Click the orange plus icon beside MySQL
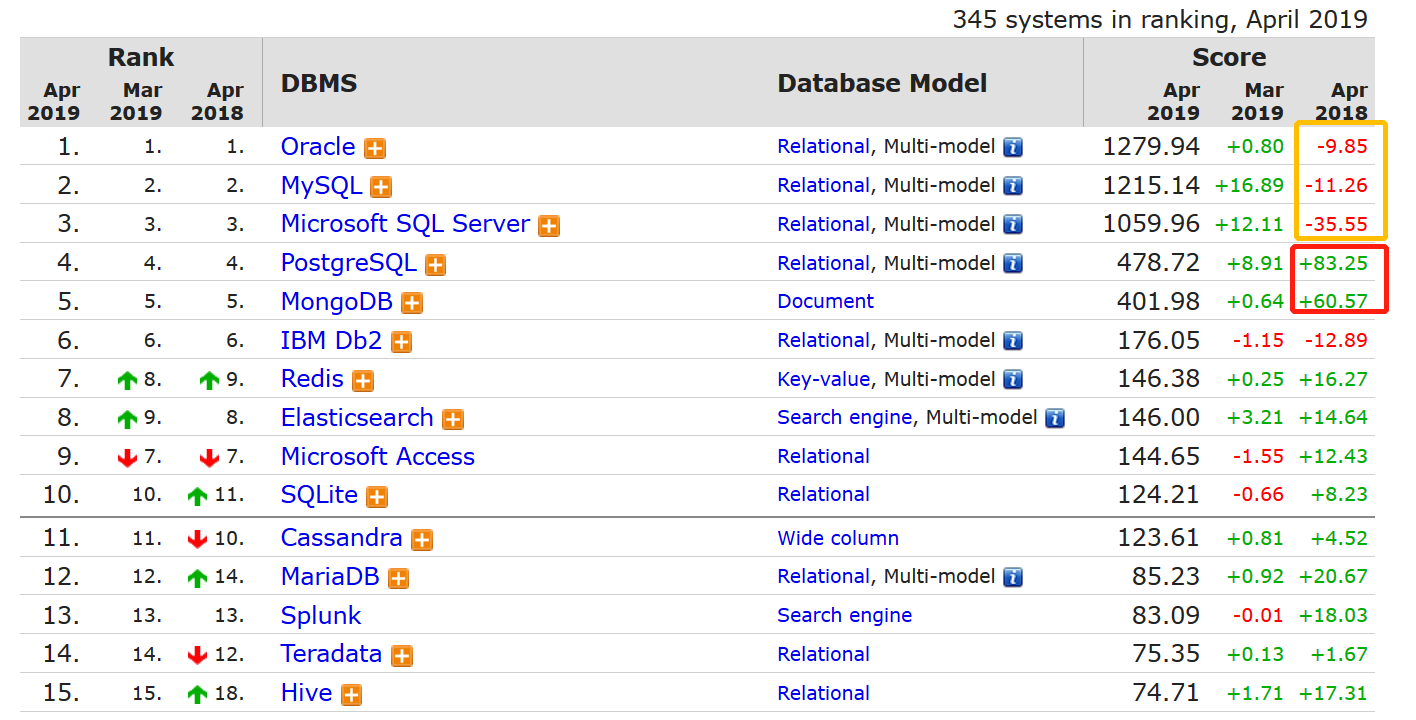The height and width of the screenshot is (720, 1416). 381,187
